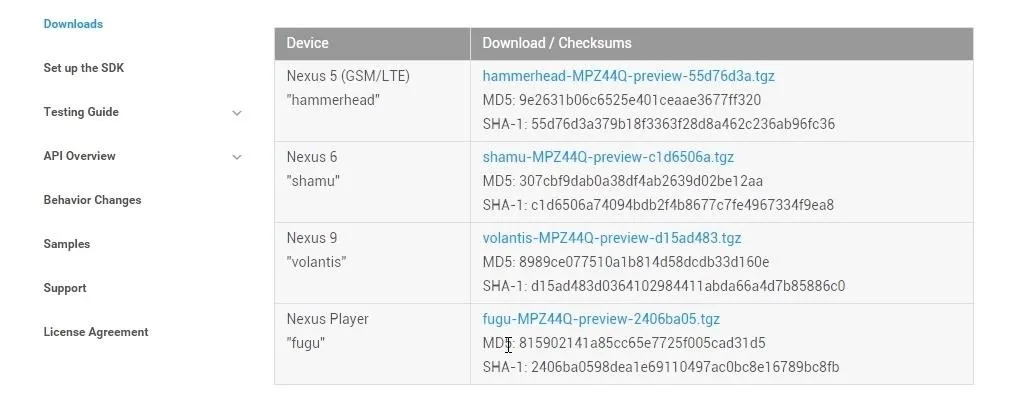
Task: Click the Device column header
Action: click(372, 43)
